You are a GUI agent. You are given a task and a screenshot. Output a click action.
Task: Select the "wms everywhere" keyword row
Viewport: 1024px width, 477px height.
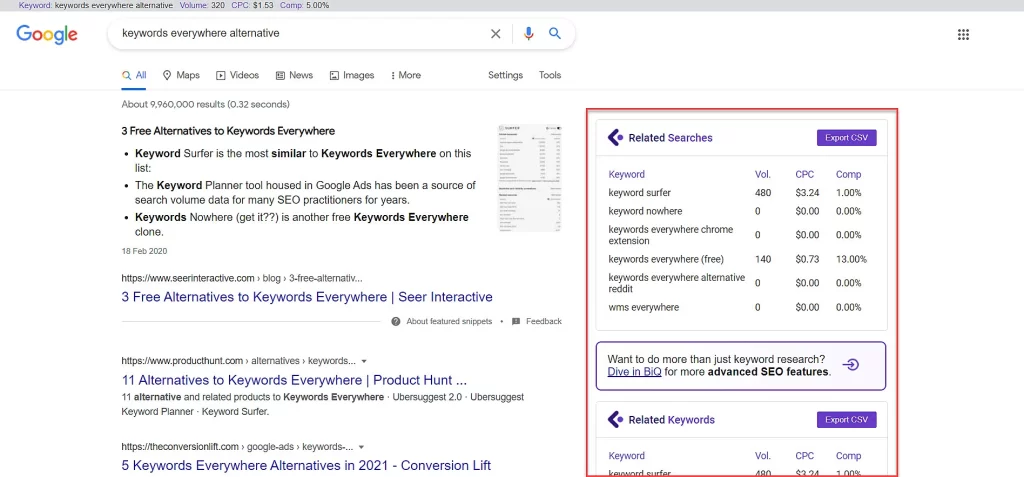click(x=742, y=307)
